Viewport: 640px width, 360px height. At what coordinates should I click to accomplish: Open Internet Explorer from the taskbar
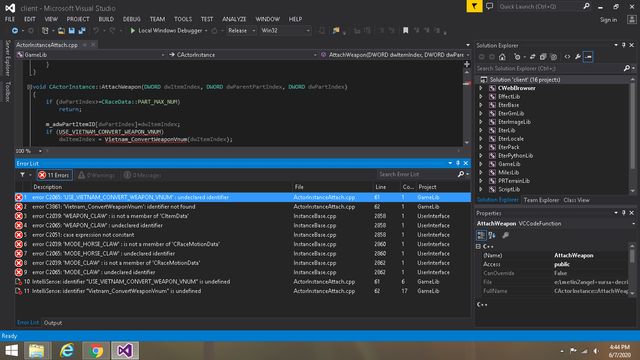(67, 351)
